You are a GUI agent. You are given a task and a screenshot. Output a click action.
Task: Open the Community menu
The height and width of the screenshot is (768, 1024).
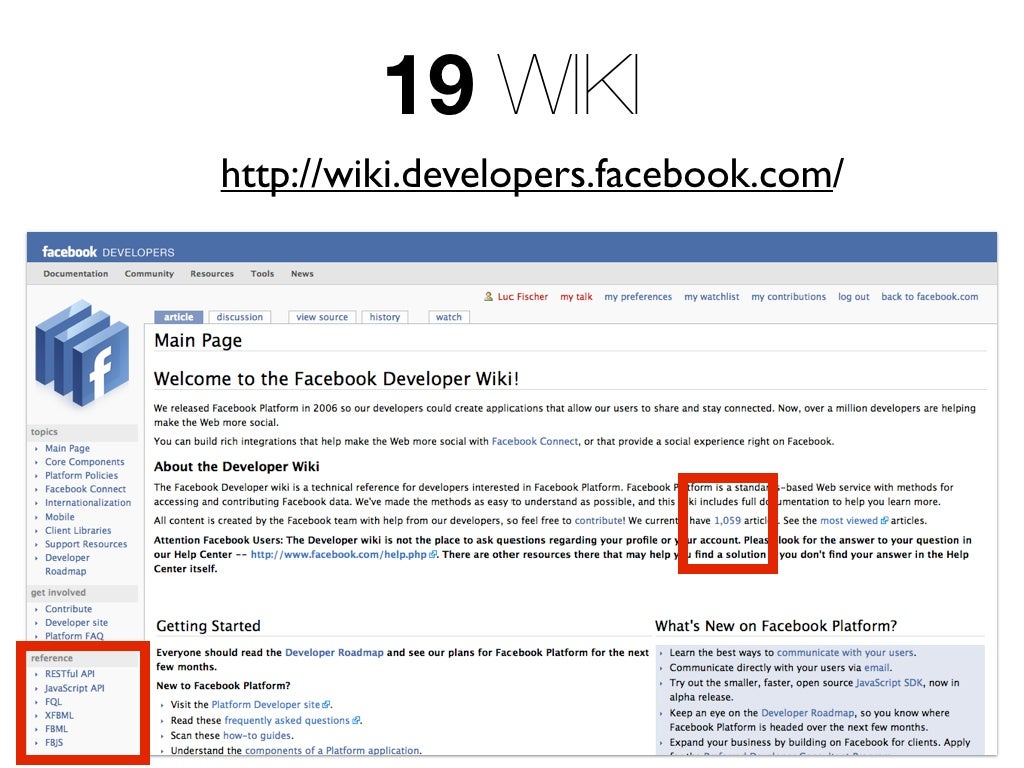point(150,274)
